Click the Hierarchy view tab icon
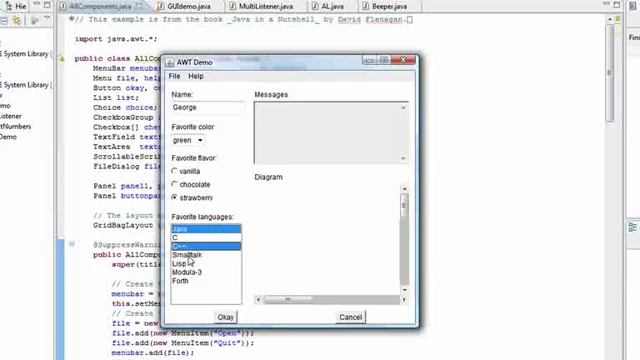The image size is (640, 360). tap(8, 6)
